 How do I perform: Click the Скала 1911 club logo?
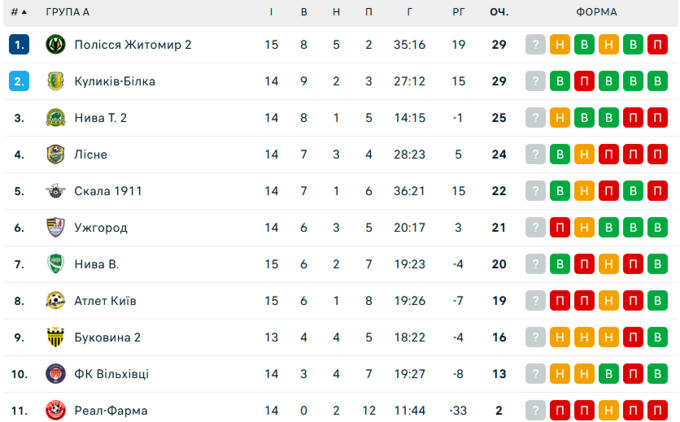[55, 191]
